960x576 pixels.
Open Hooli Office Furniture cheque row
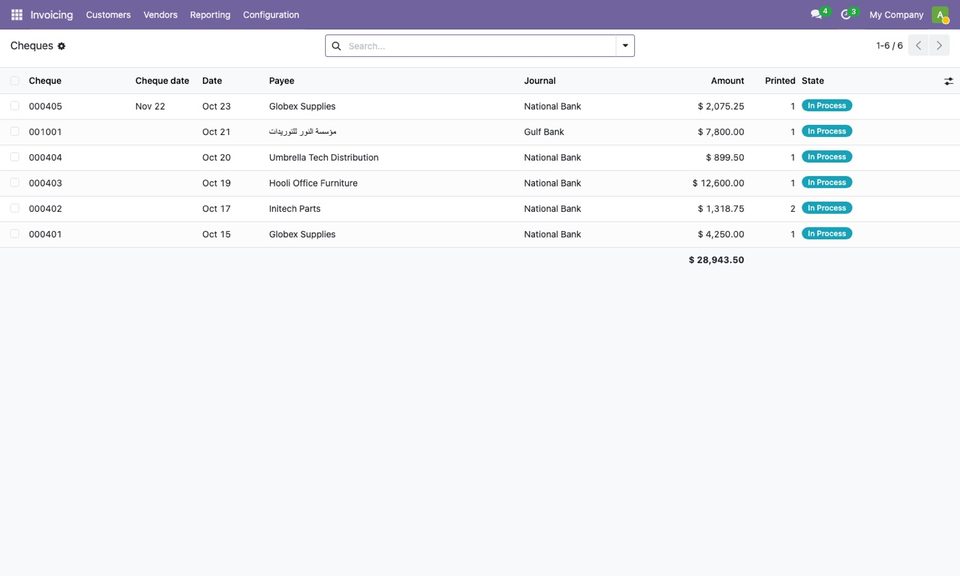(480, 183)
